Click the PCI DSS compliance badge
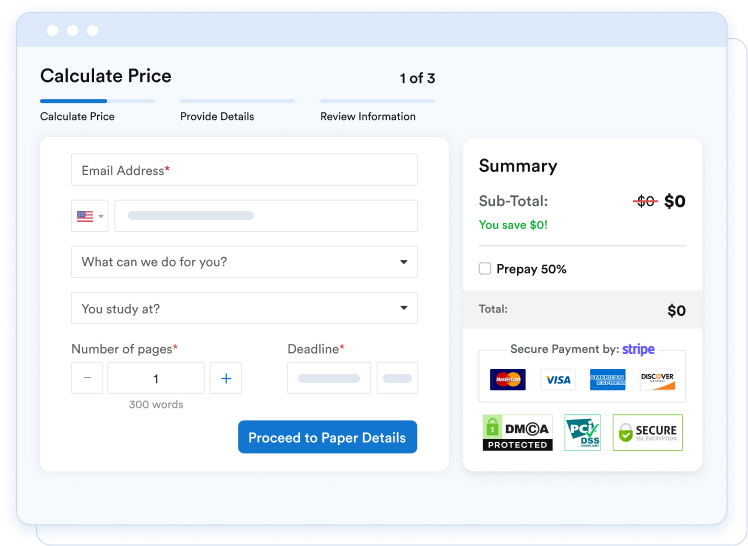Viewport: 748px width, 546px height. 582,432
